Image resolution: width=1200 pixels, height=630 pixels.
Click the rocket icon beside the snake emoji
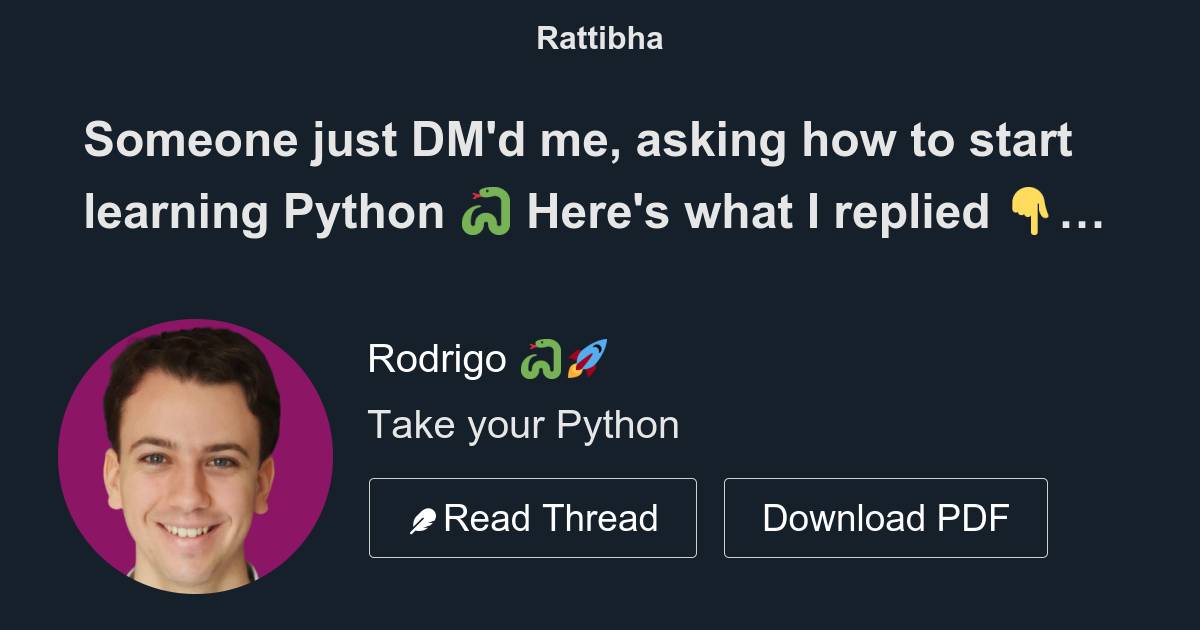586,358
